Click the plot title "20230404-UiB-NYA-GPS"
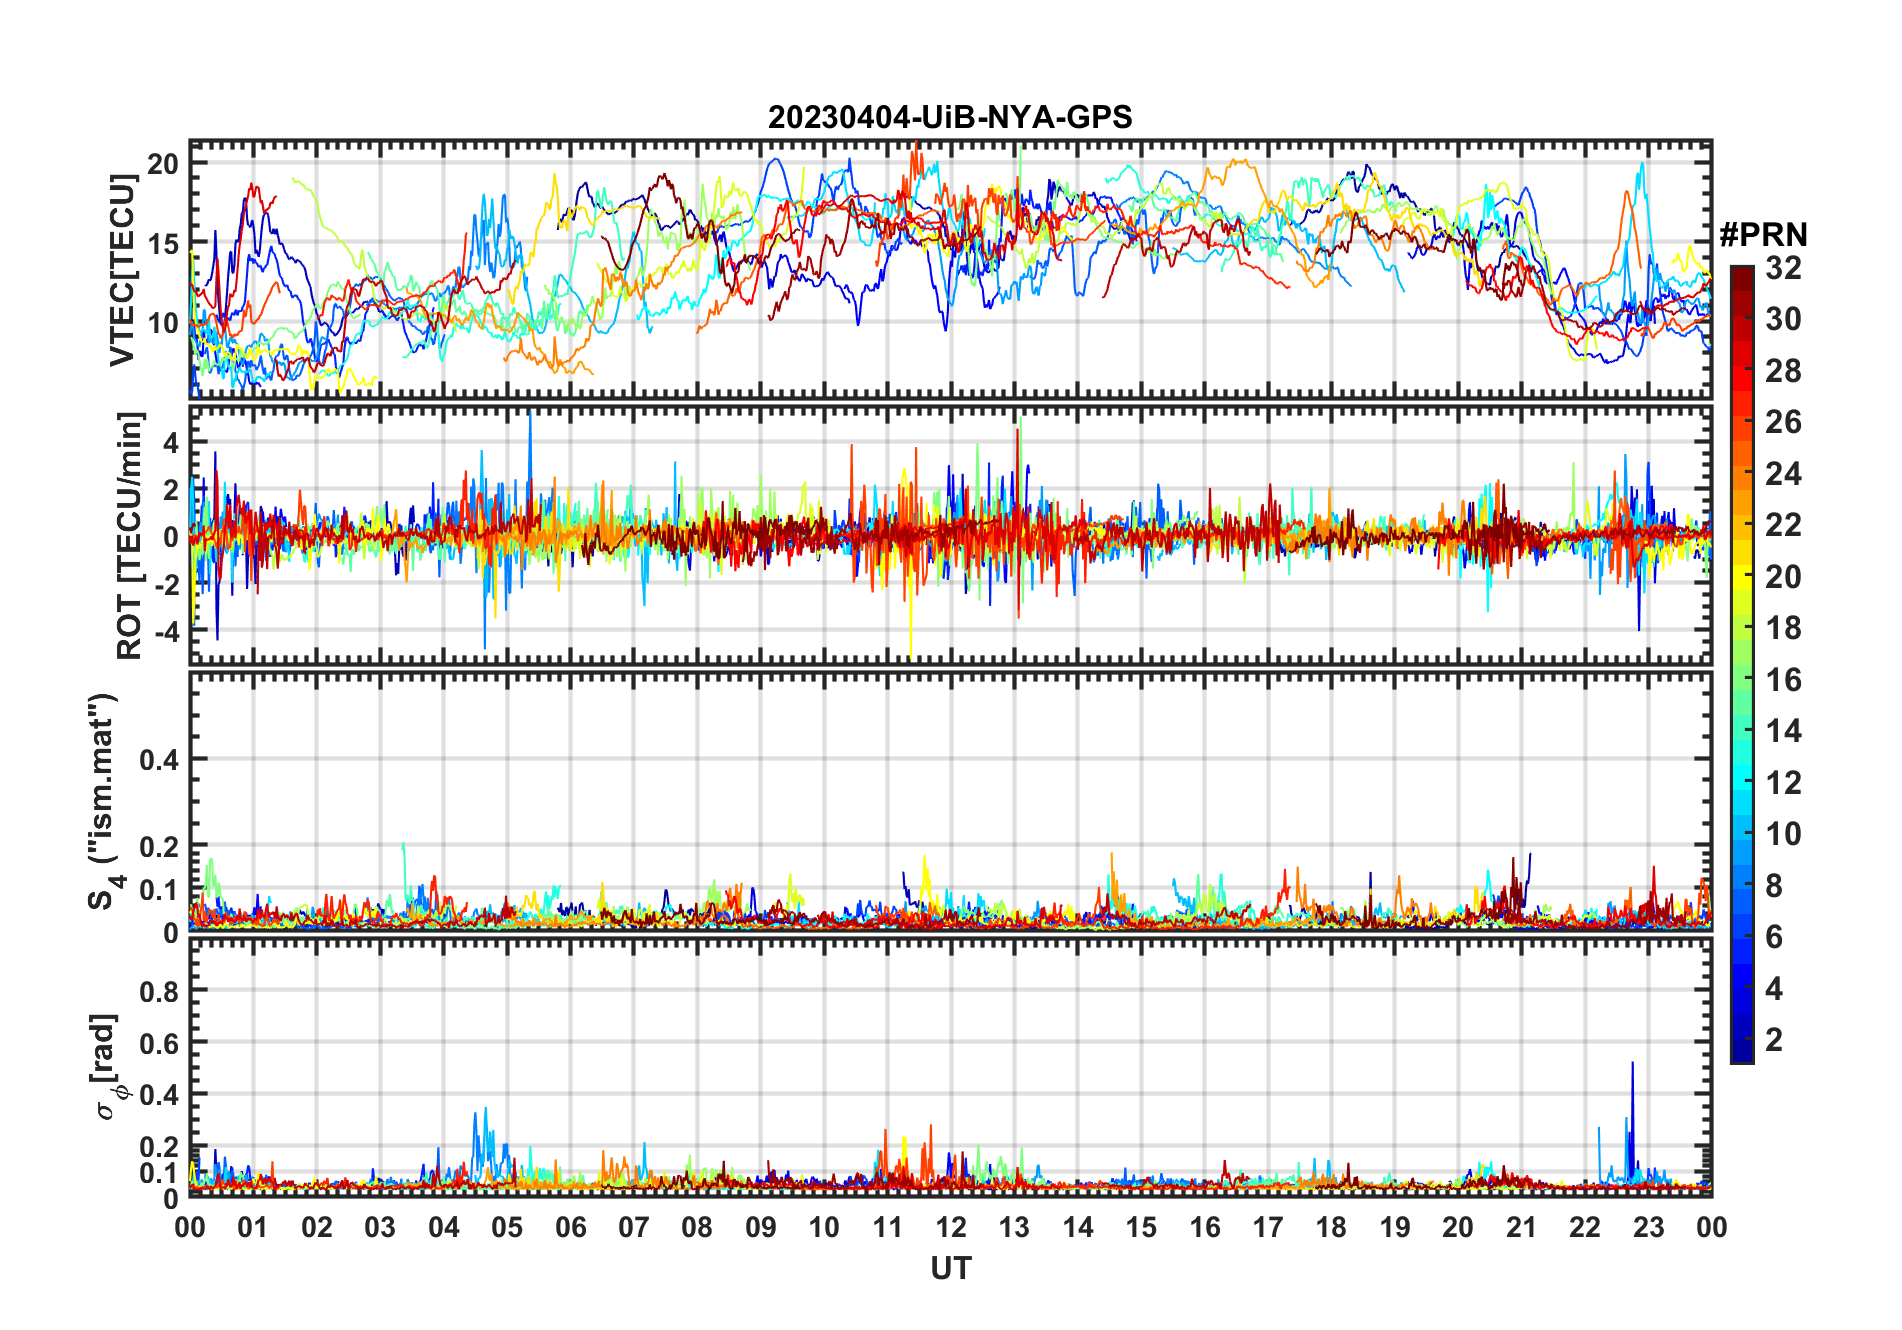The height and width of the screenshot is (1330, 1902). click(x=950, y=117)
